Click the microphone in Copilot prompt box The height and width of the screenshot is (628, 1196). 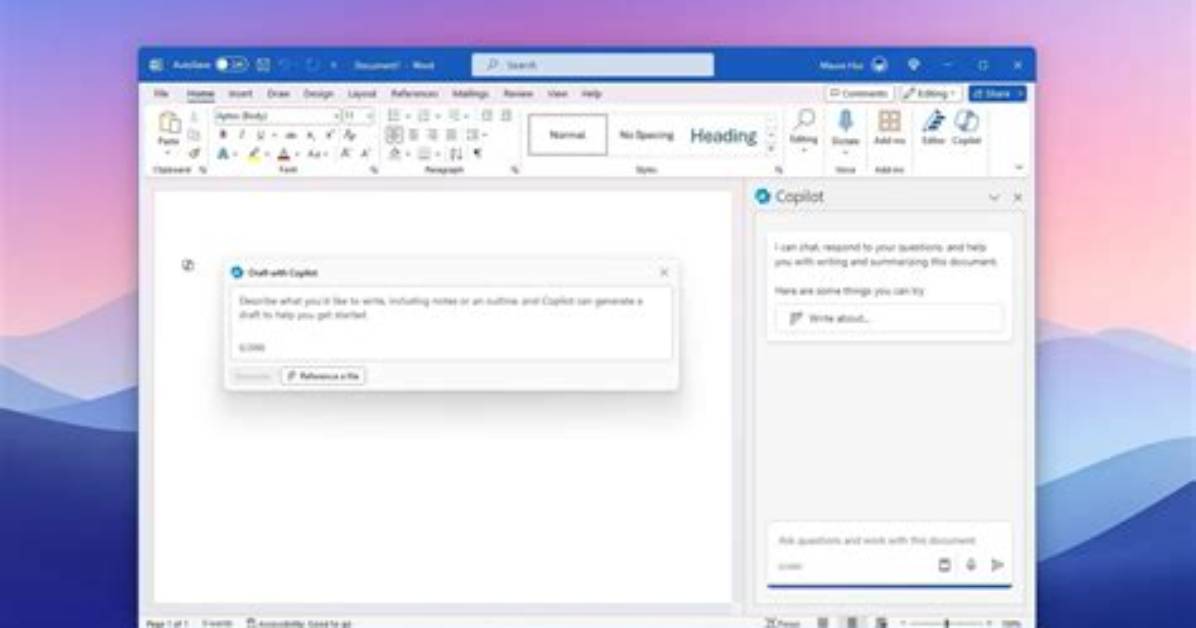coord(971,565)
